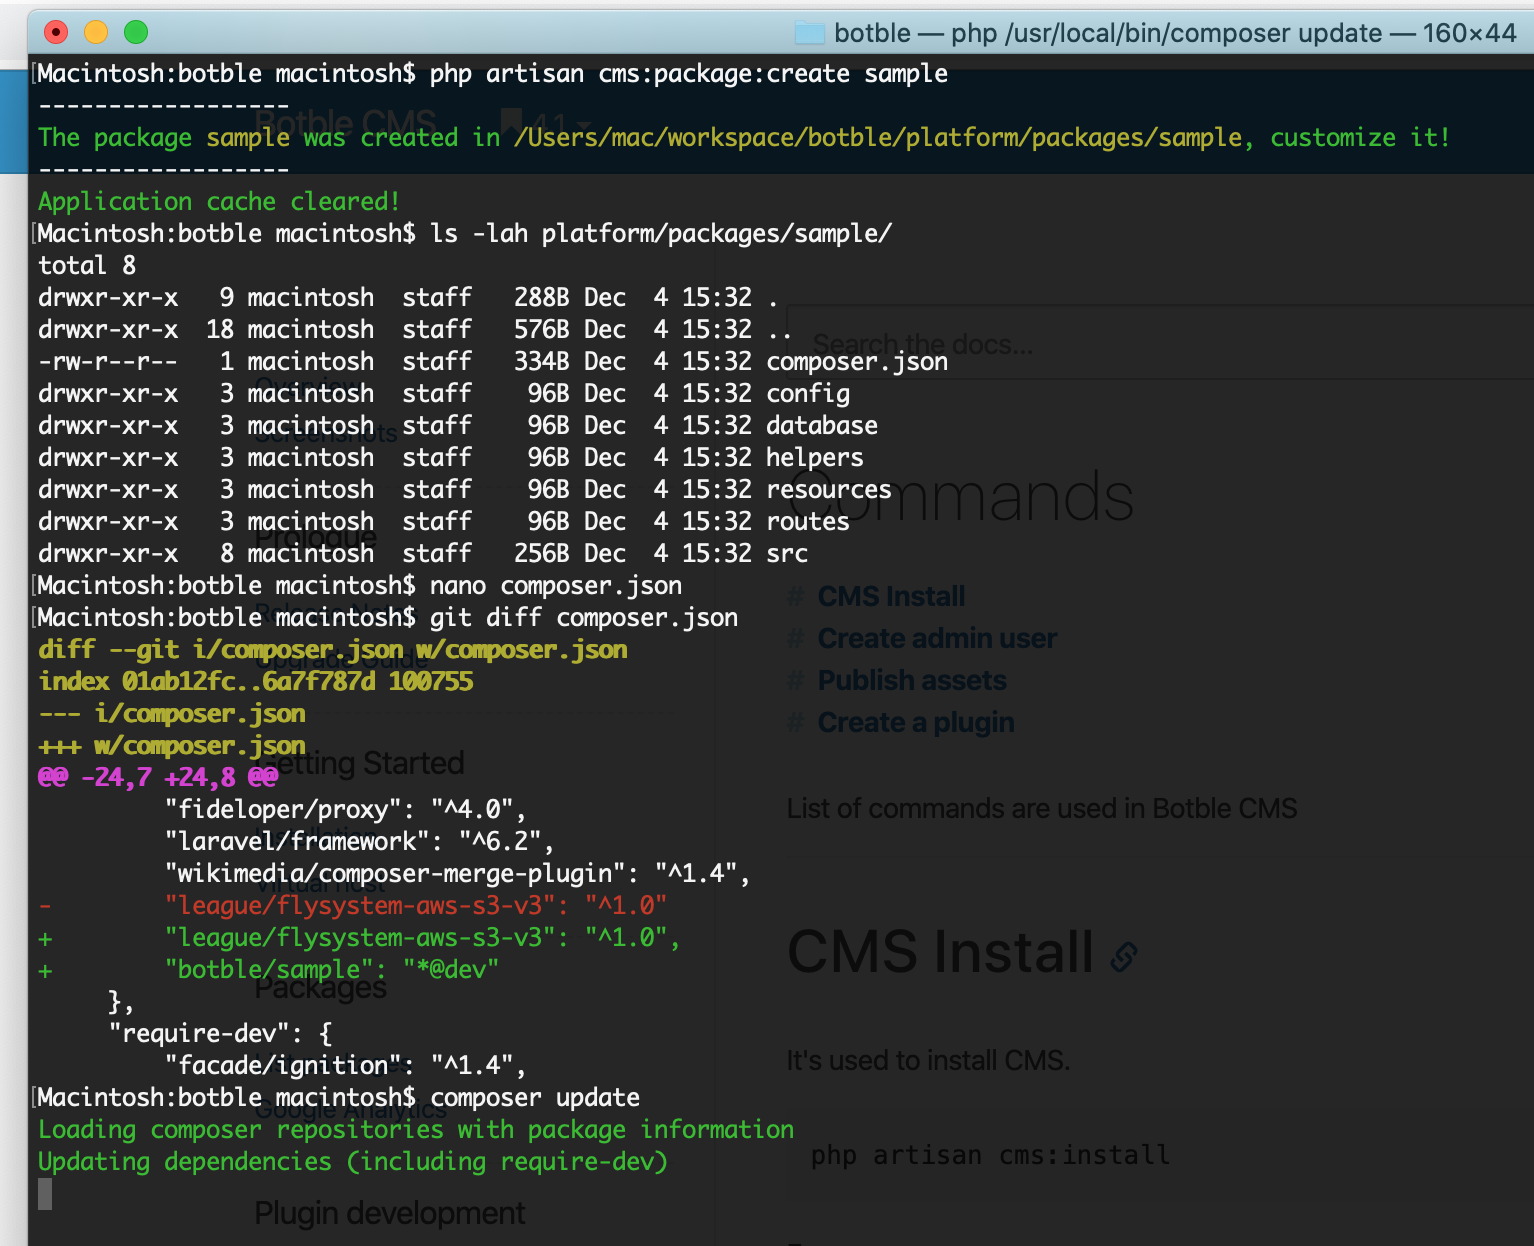Viewport: 1534px width, 1246px height.
Task: Click the '-rw-r--r--' permissions string
Action: [108, 362]
